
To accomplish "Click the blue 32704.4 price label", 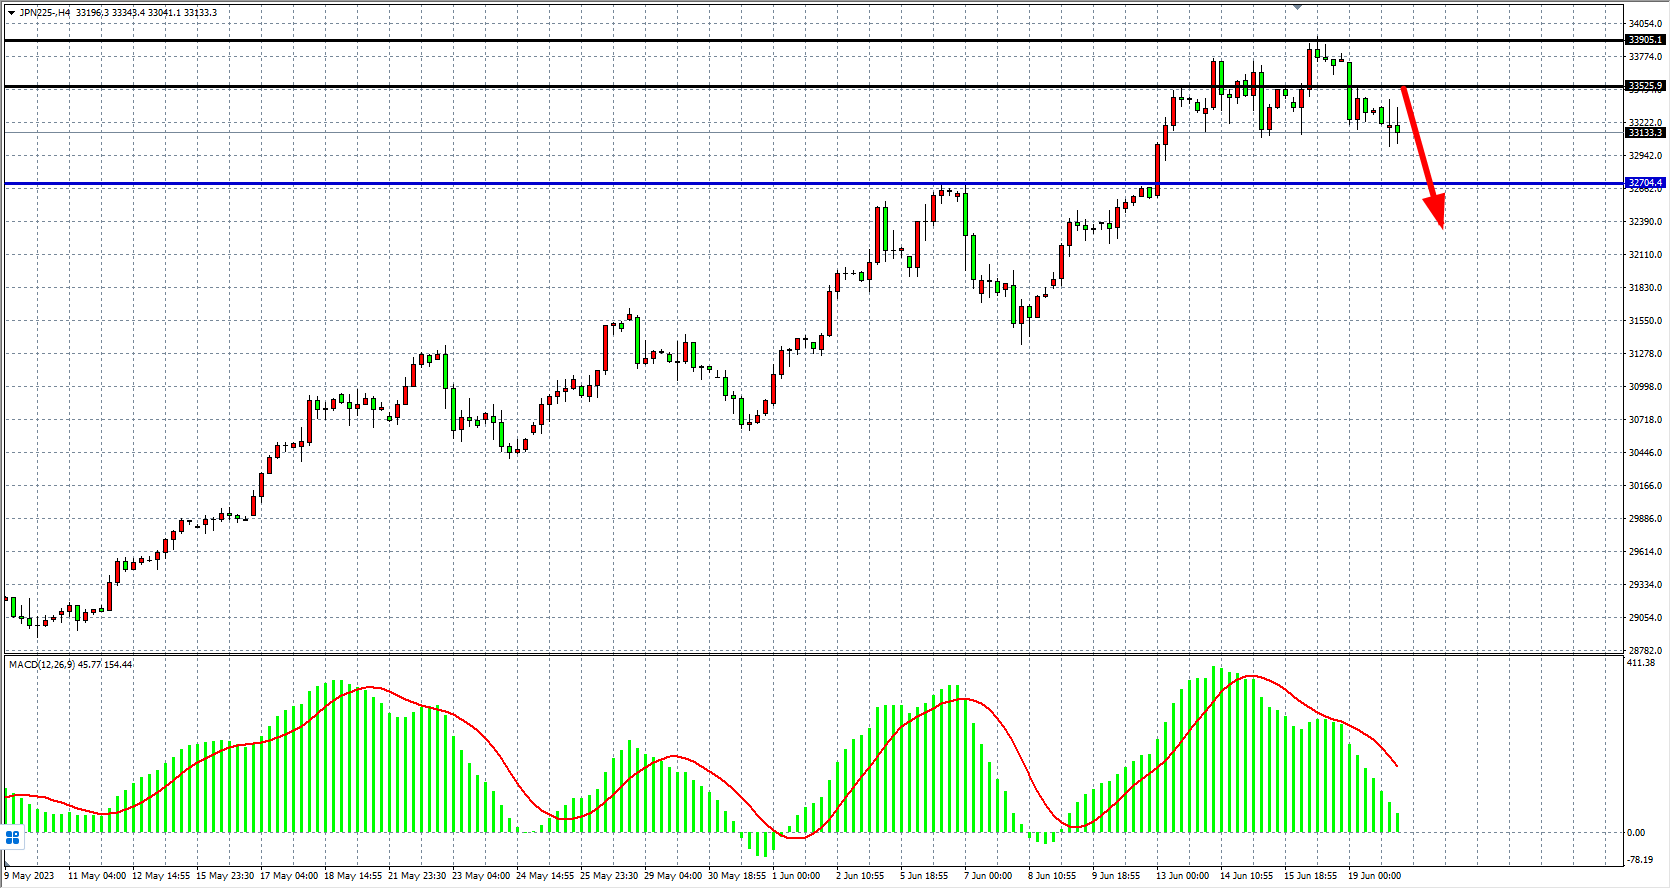I will click(1645, 183).
